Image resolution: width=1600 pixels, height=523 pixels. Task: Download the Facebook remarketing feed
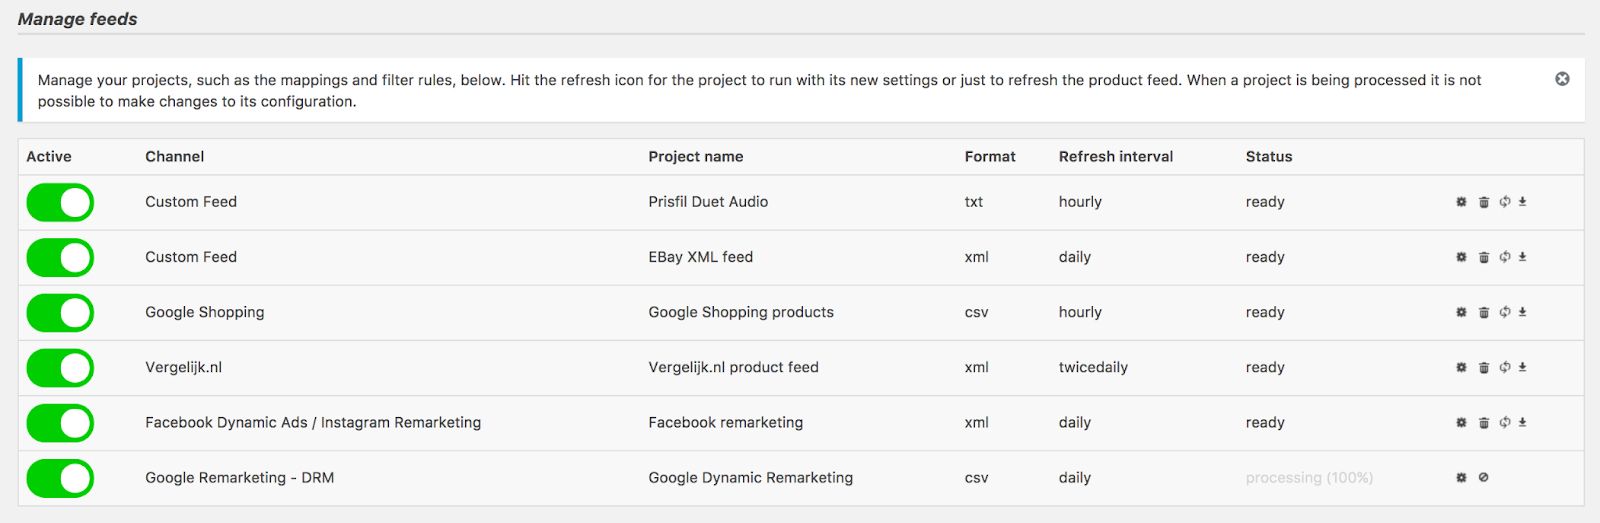[x=1523, y=423]
